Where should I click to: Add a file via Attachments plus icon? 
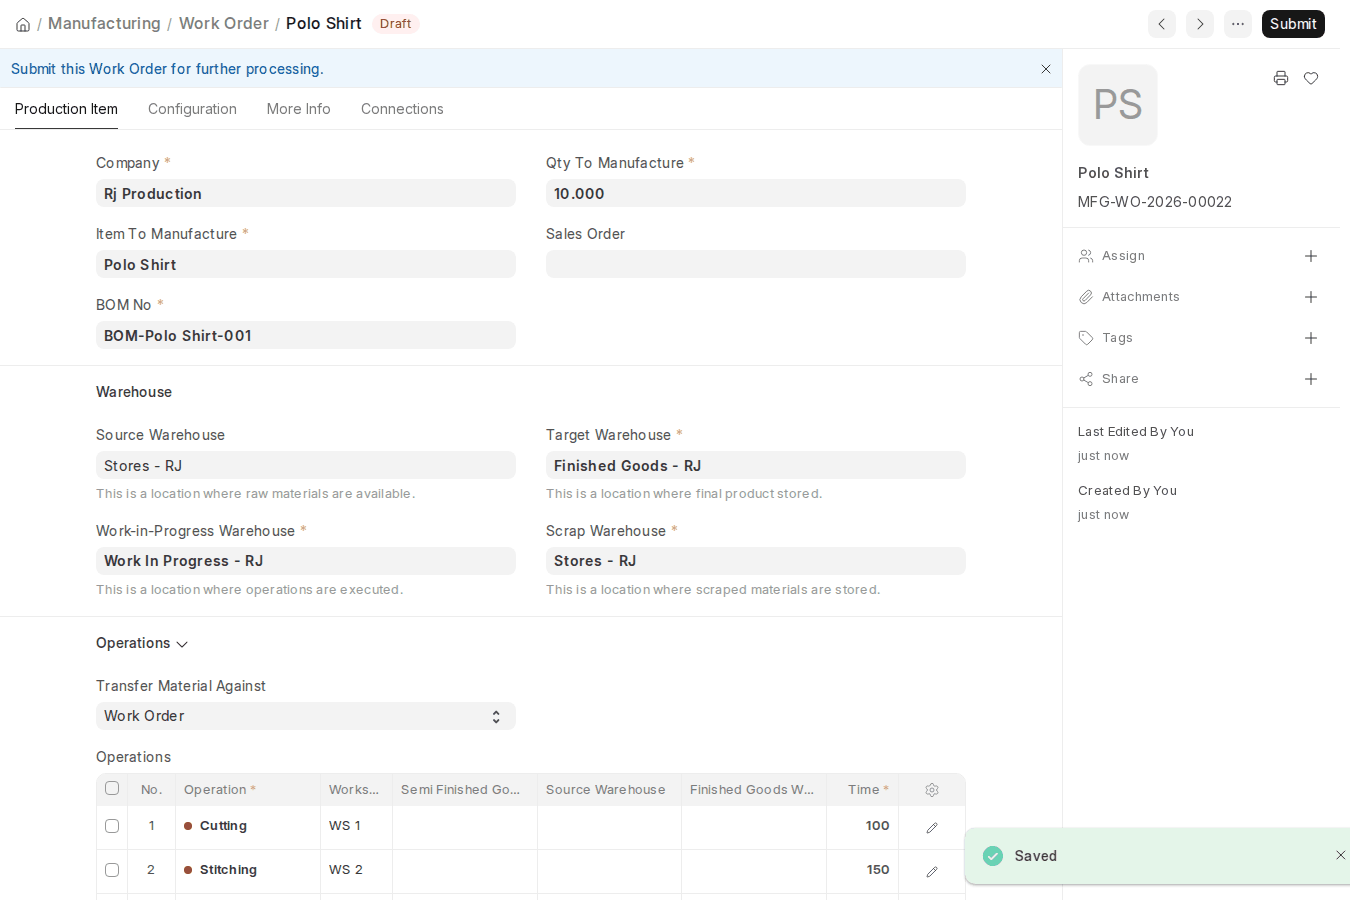1311,297
